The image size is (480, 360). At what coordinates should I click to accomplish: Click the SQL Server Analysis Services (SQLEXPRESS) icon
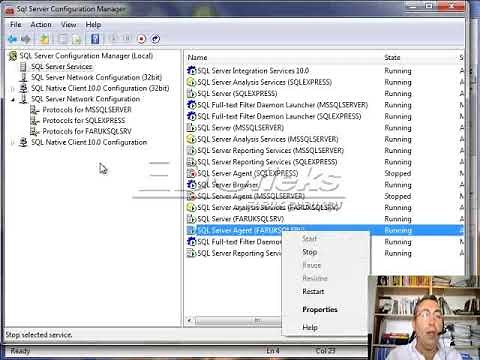[x=191, y=82]
